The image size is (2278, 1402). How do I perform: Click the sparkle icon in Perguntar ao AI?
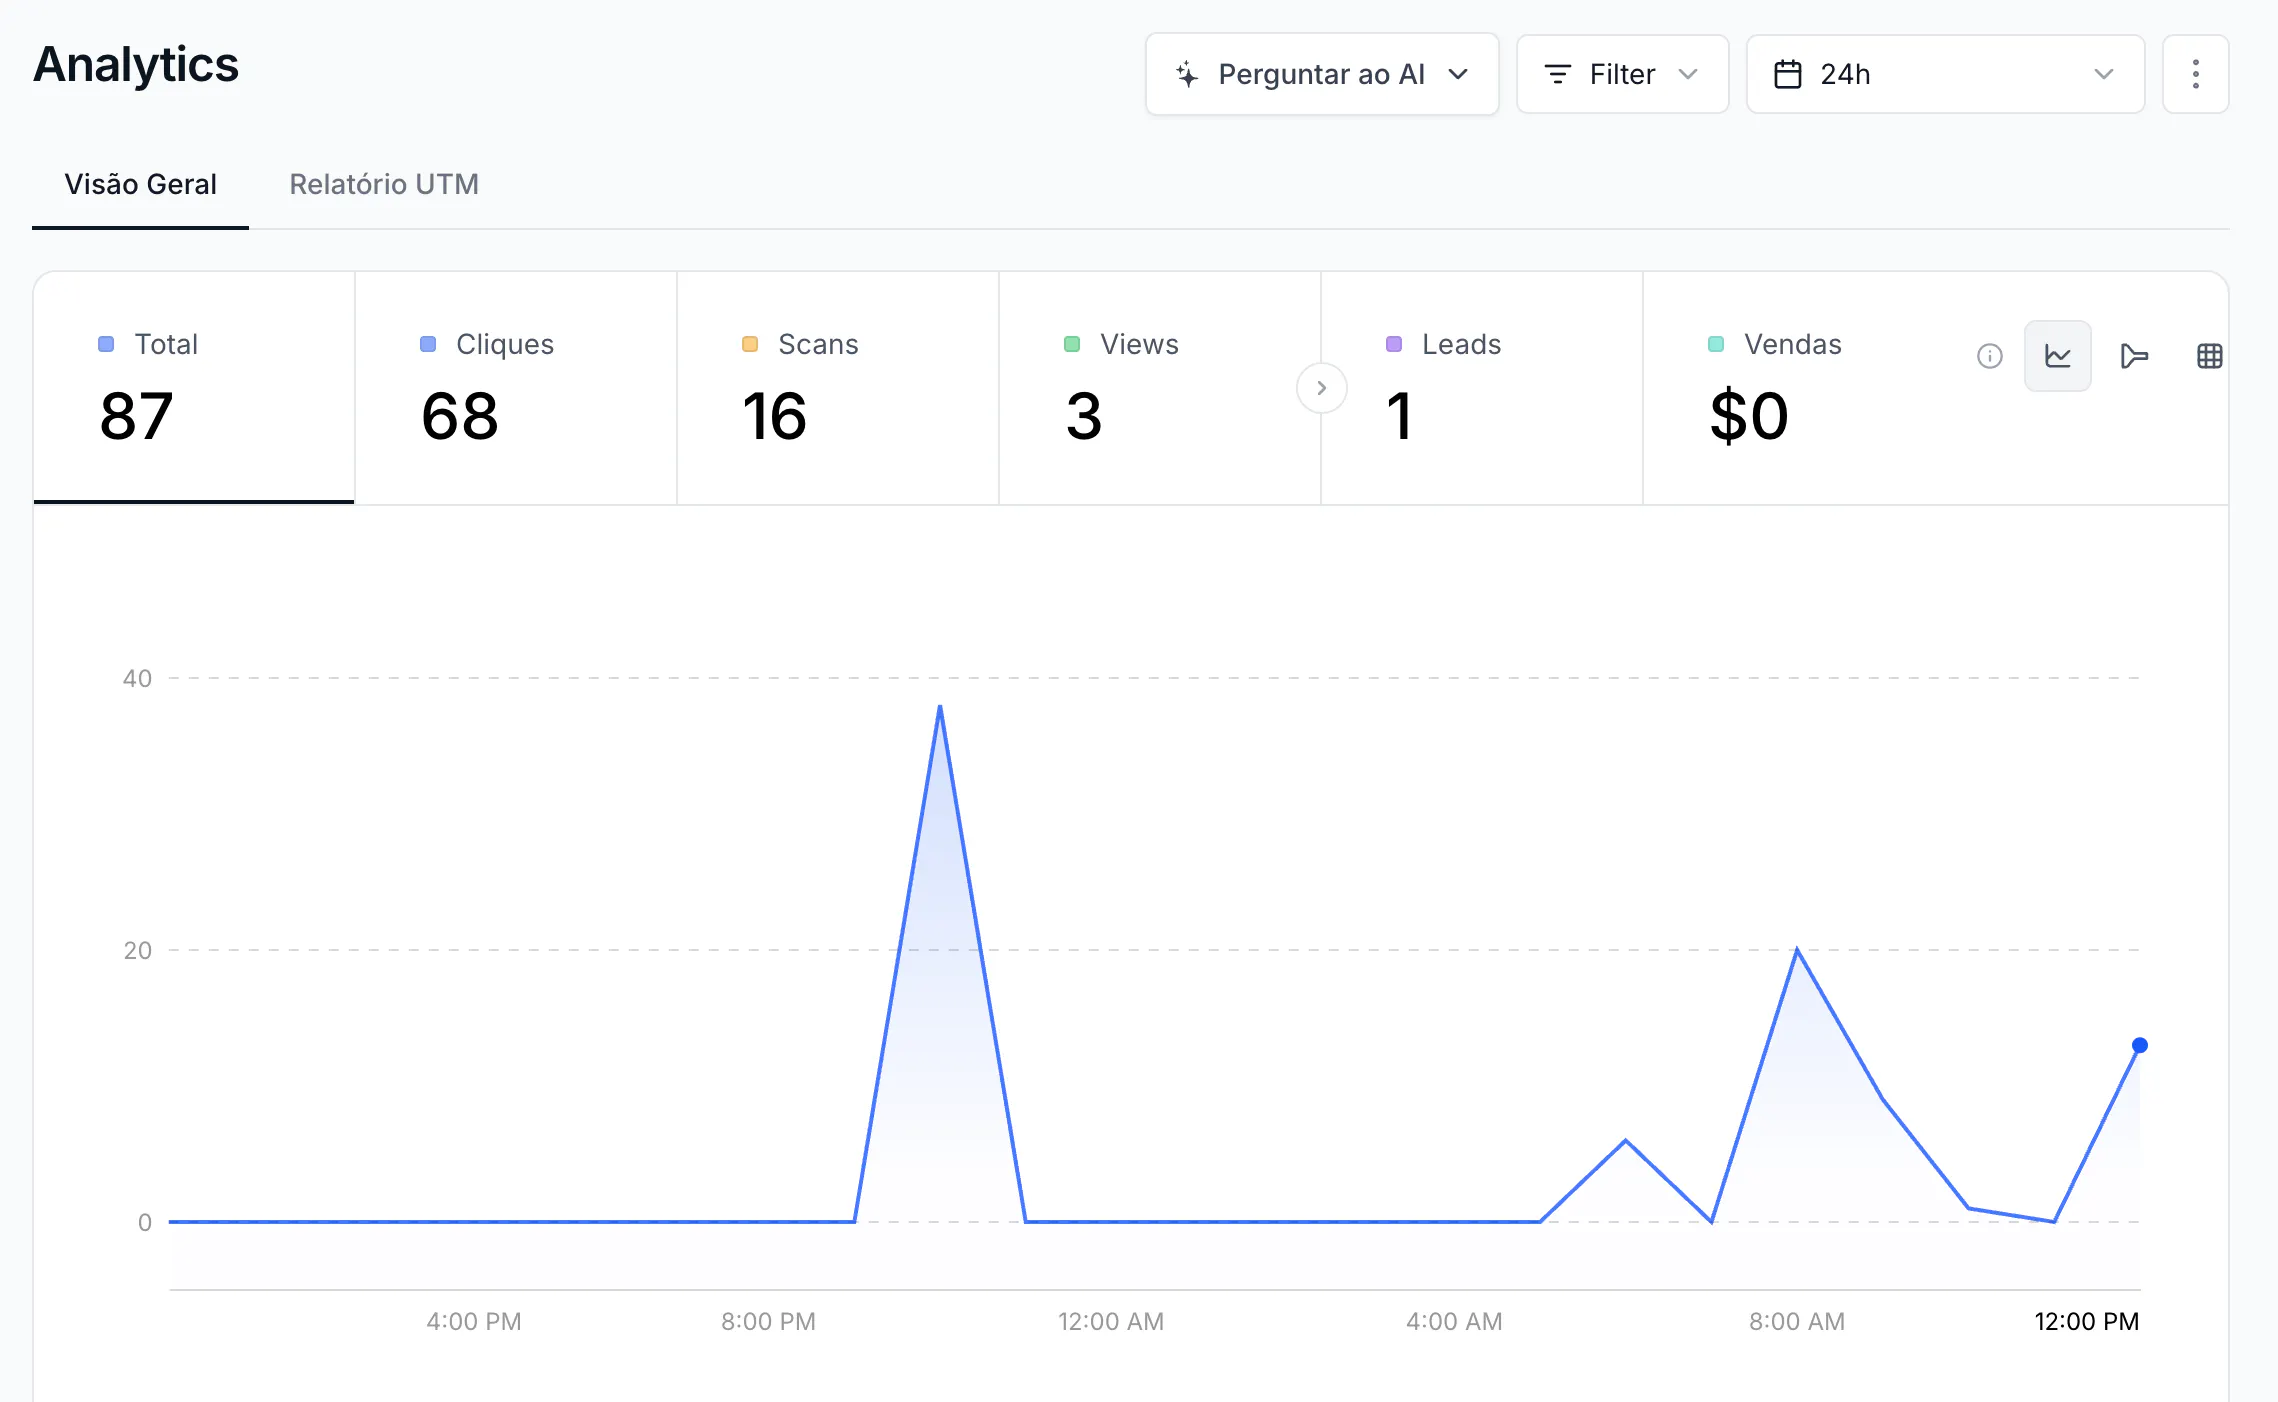click(x=1186, y=74)
